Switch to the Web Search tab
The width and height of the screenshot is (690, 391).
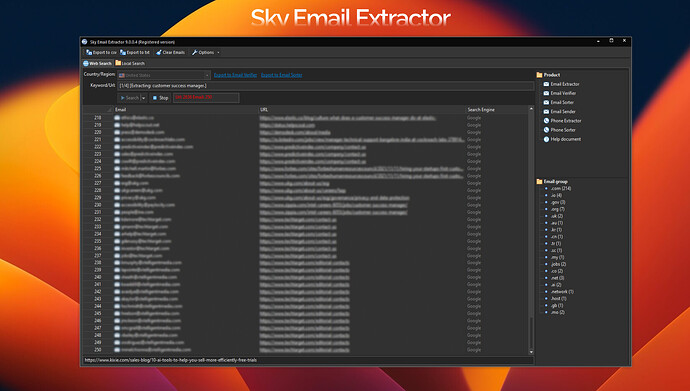tap(98, 63)
